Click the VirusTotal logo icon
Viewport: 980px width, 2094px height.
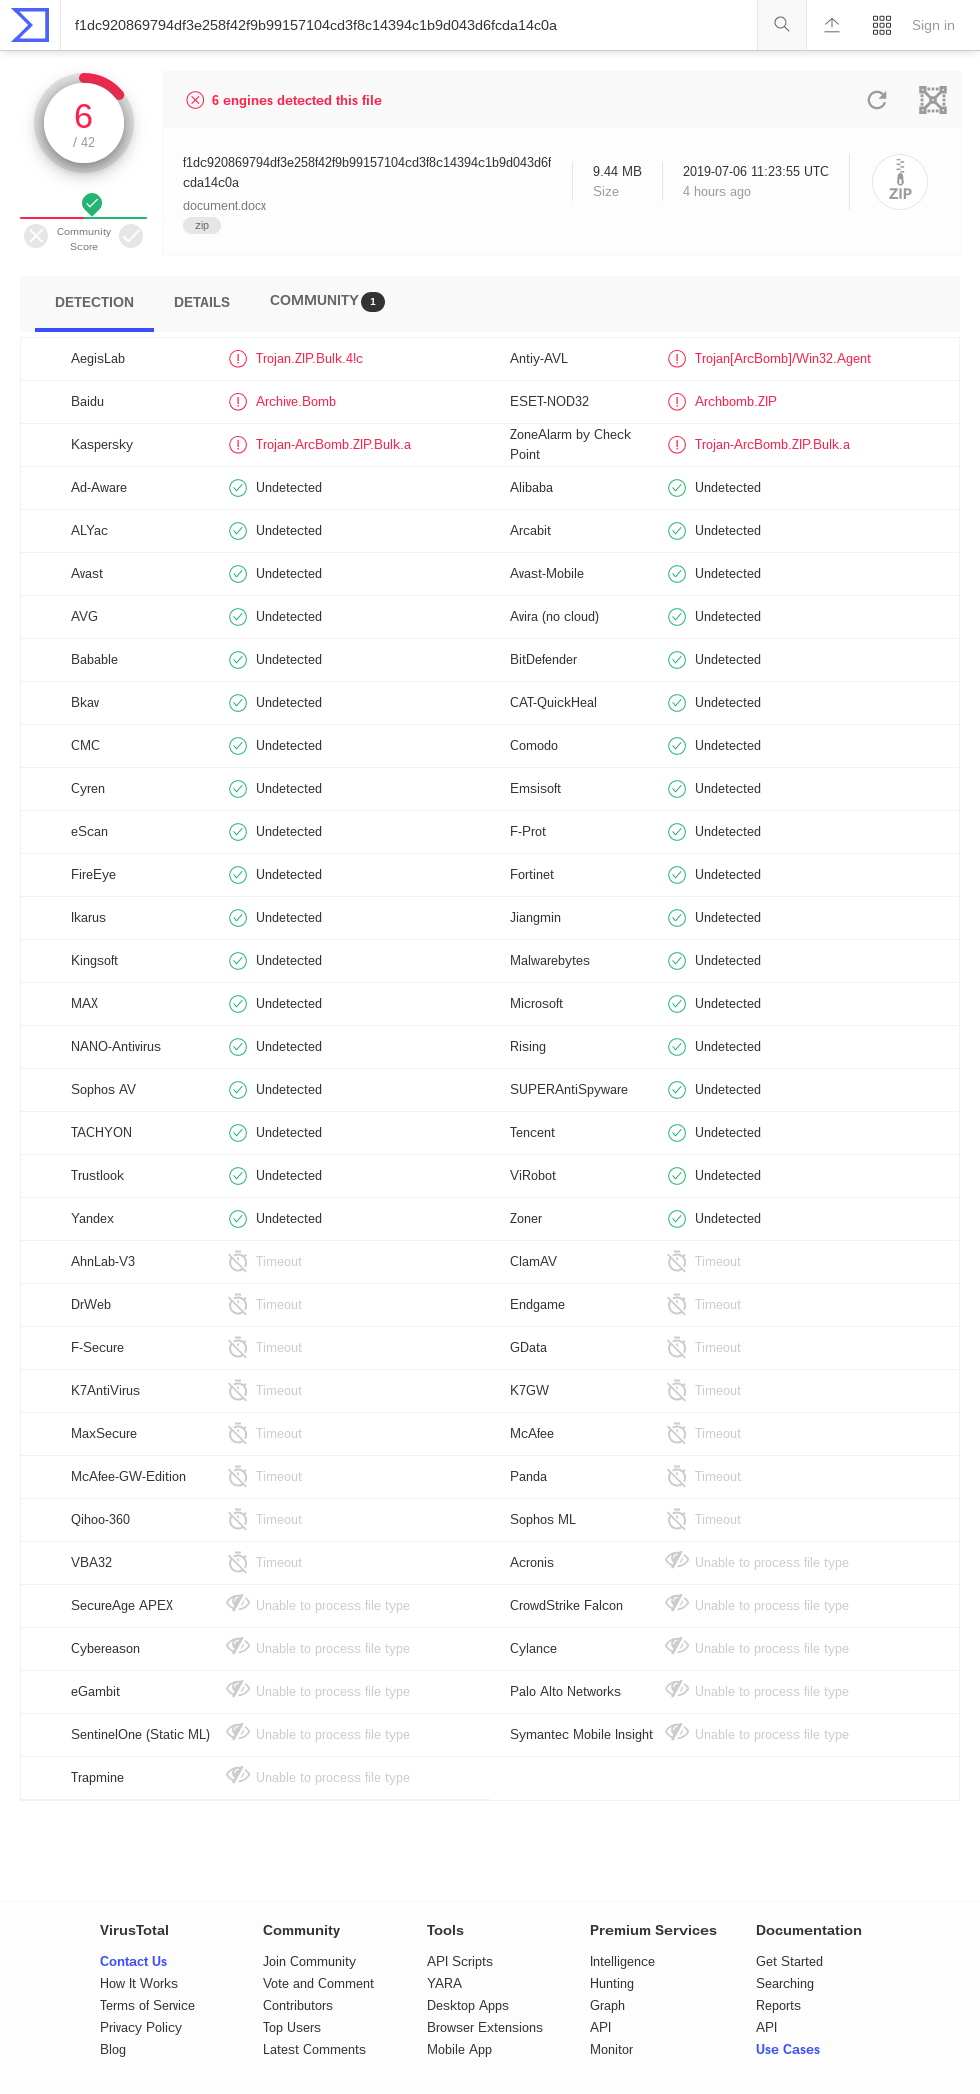[30, 25]
